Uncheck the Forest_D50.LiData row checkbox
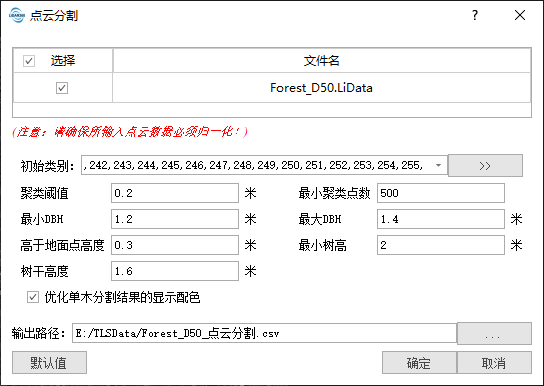Image resolution: width=544 pixels, height=386 pixels. [62, 88]
